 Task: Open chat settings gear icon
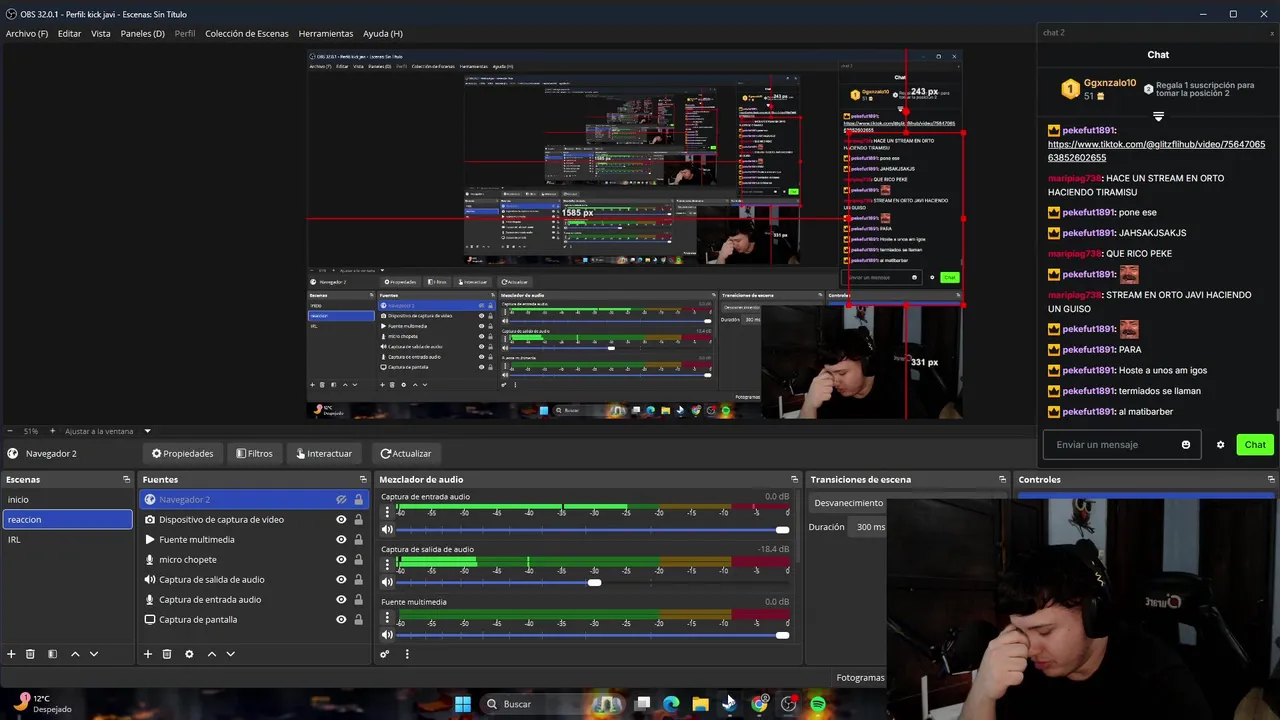click(x=1220, y=445)
